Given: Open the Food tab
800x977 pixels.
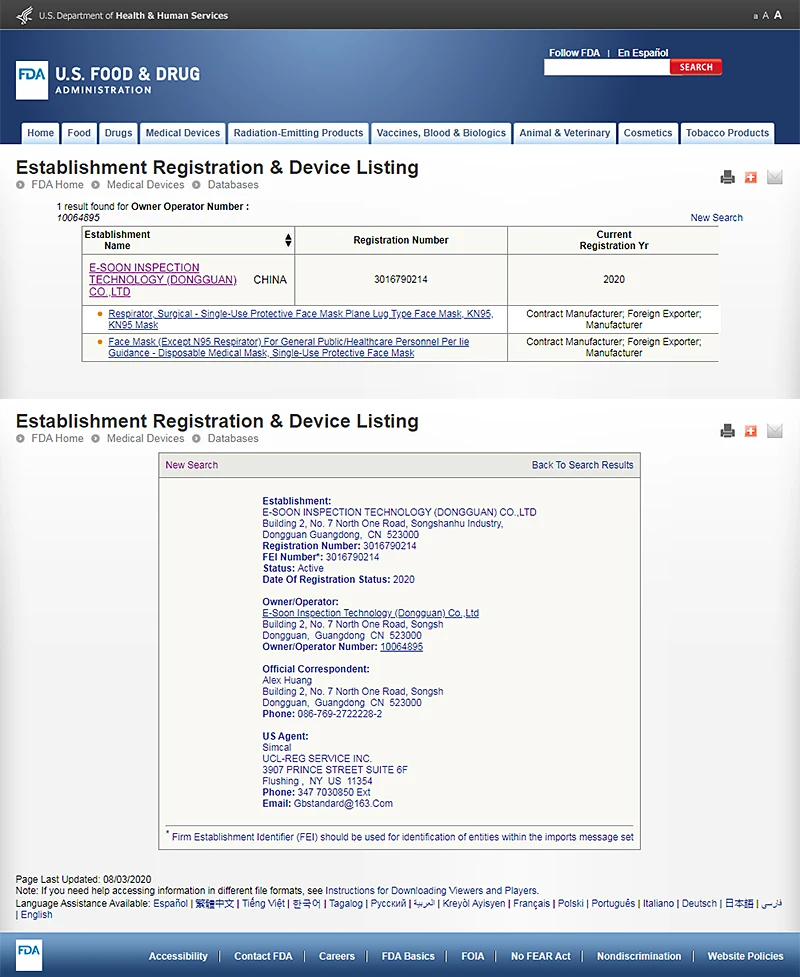Looking at the screenshot, I should [79, 133].
